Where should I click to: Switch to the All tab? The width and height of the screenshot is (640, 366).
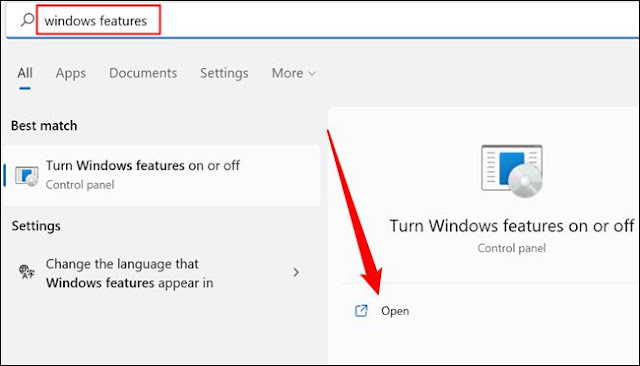[x=25, y=73]
